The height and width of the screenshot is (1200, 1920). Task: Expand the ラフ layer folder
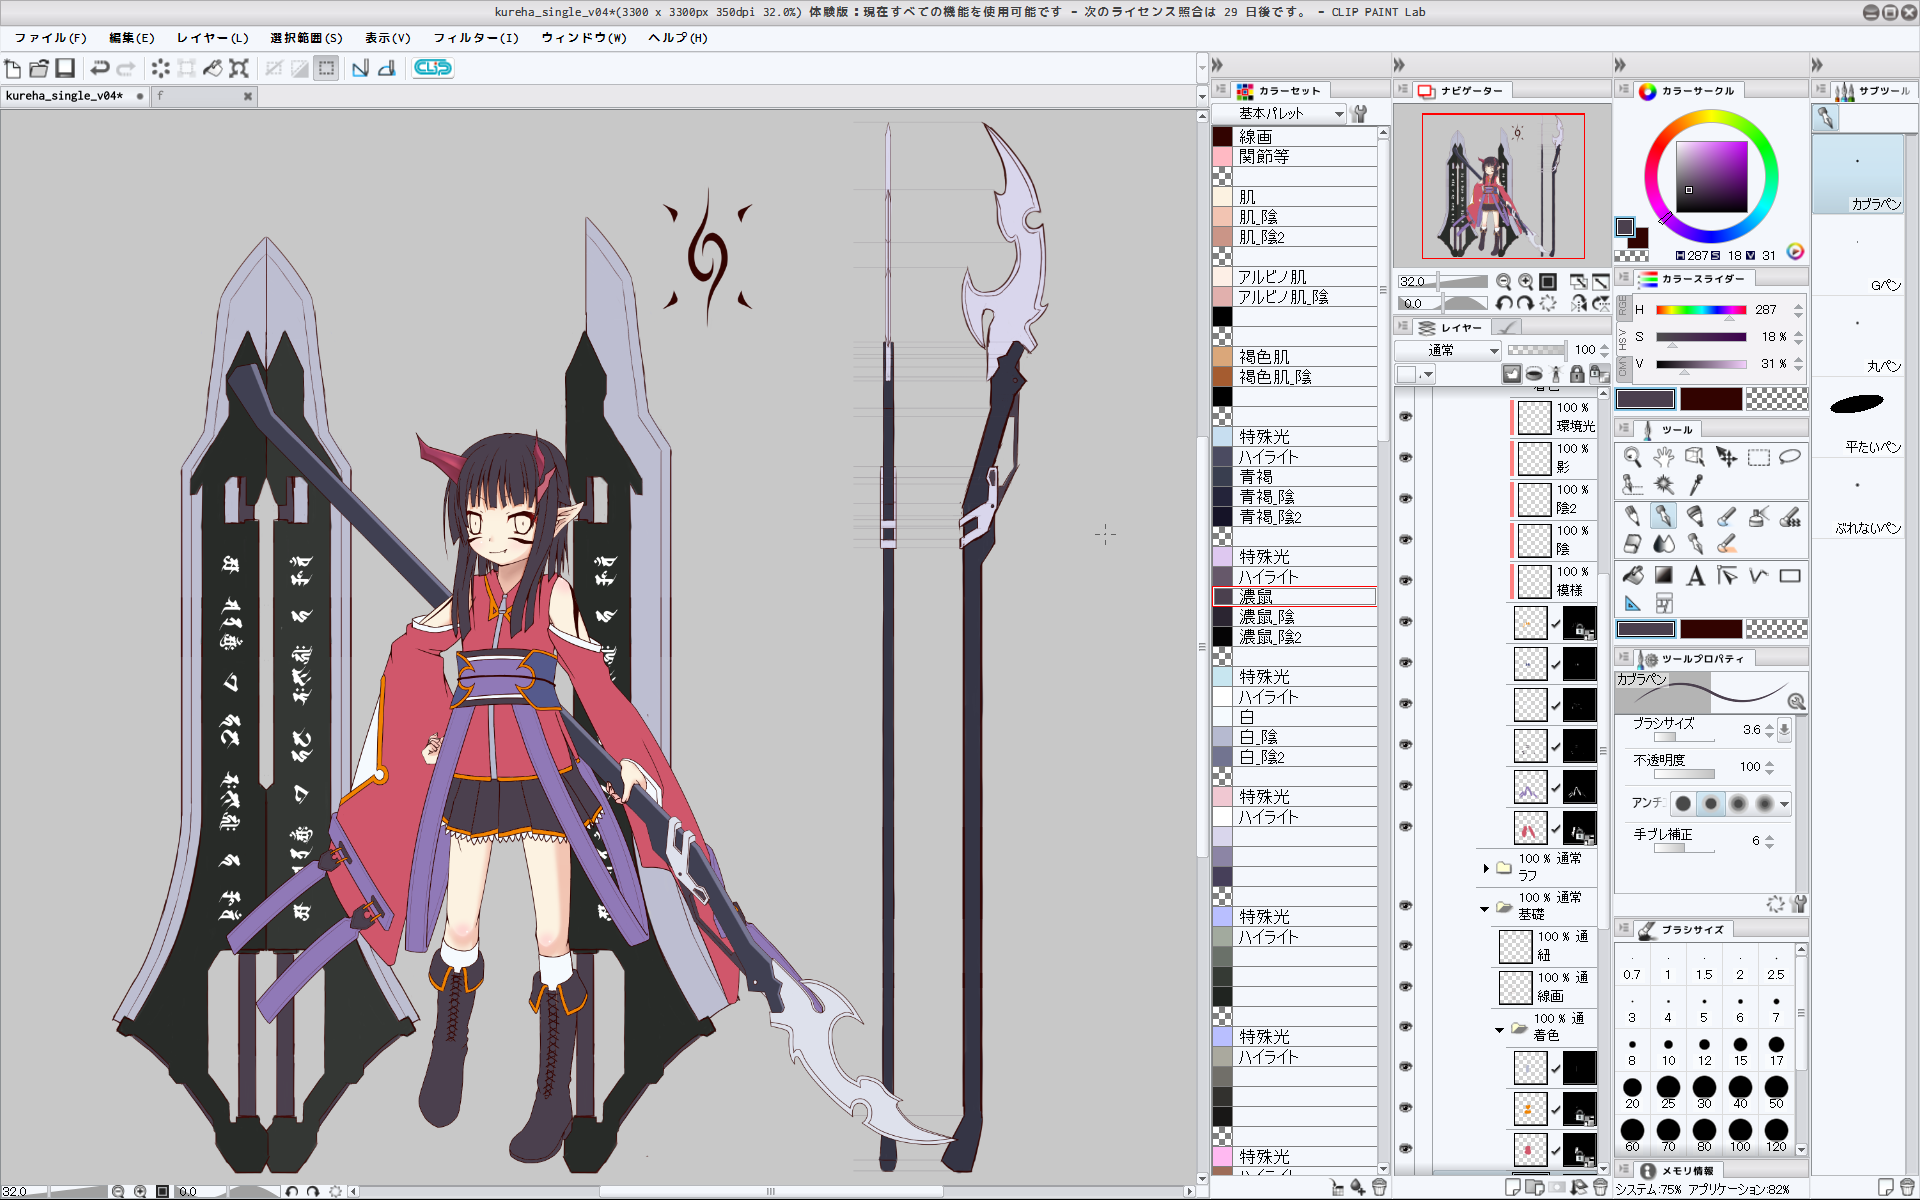1486,868
